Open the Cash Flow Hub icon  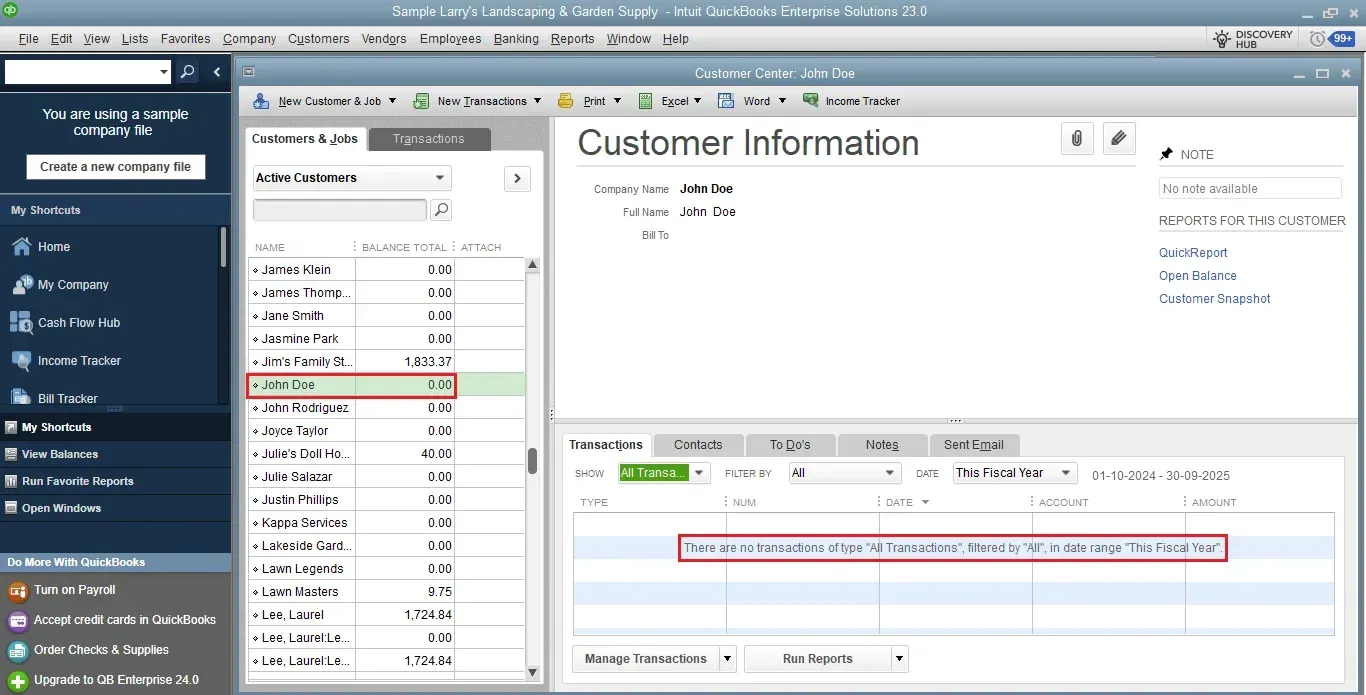tap(21, 323)
